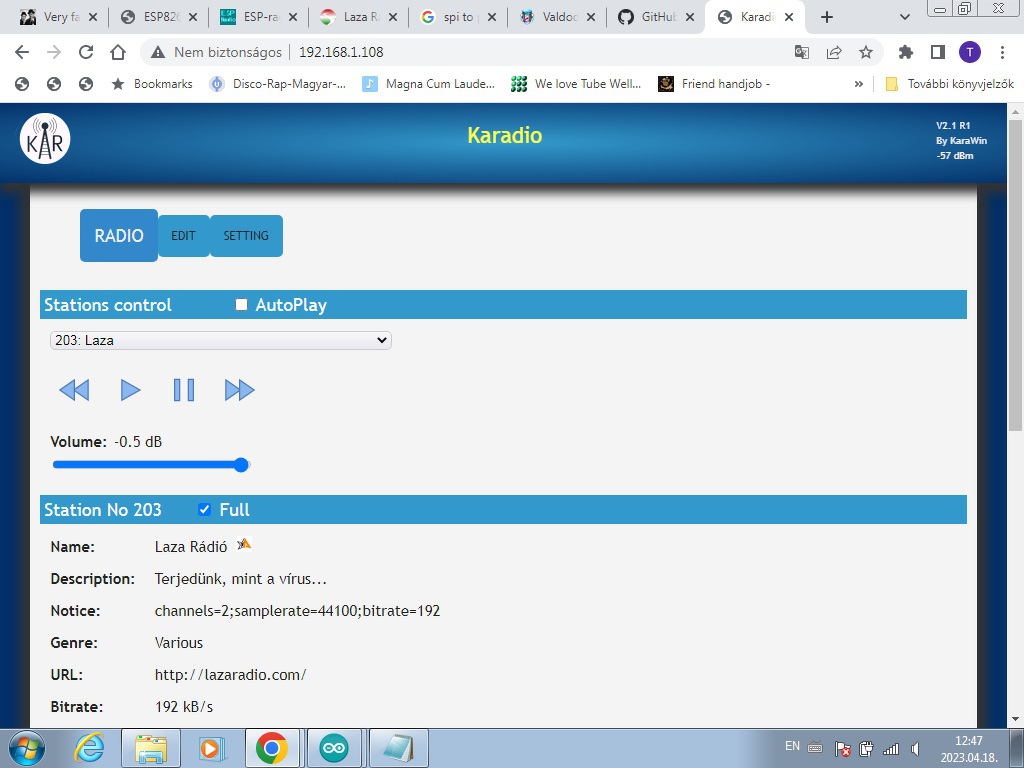Start playback with the play button
The height and width of the screenshot is (768, 1024).
131,390
